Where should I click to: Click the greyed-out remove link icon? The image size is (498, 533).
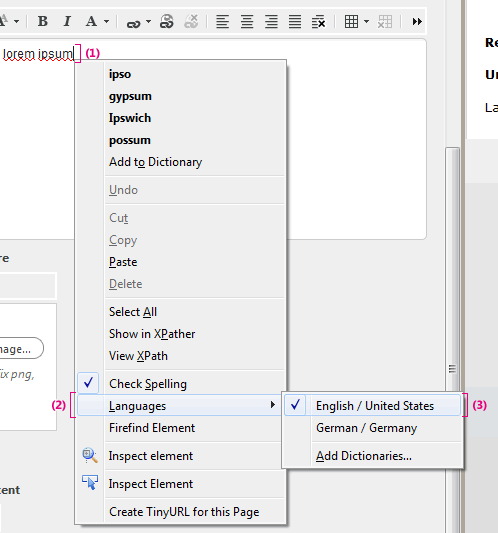191,21
